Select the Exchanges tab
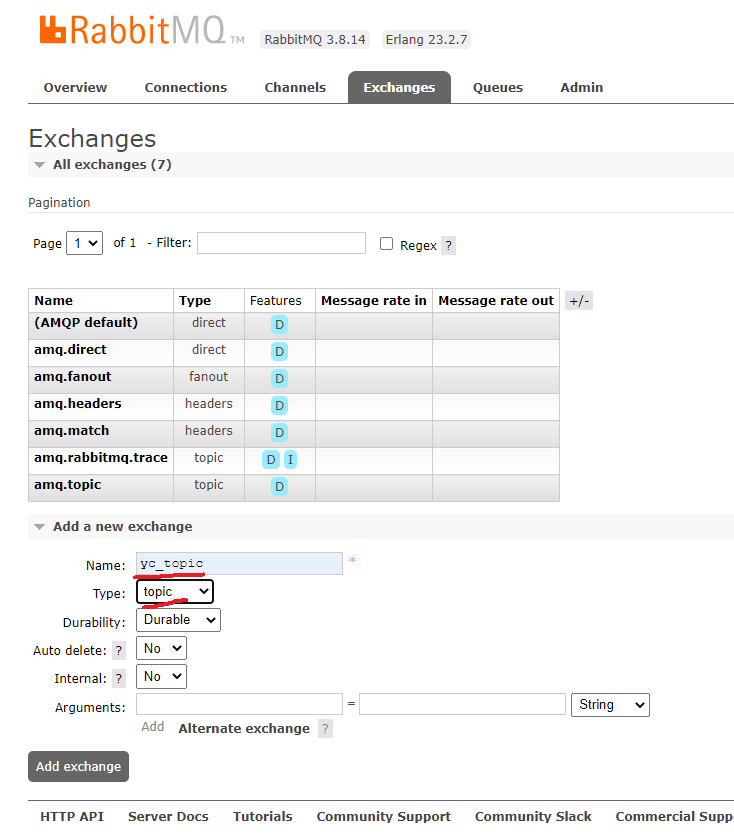Viewport: 734px width, 840px height. [x=399, y=87]
